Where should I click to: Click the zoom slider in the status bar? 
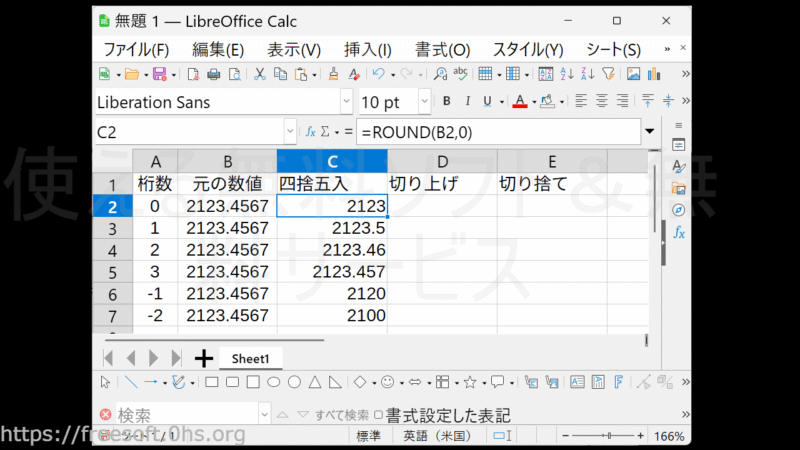[609, 437]
